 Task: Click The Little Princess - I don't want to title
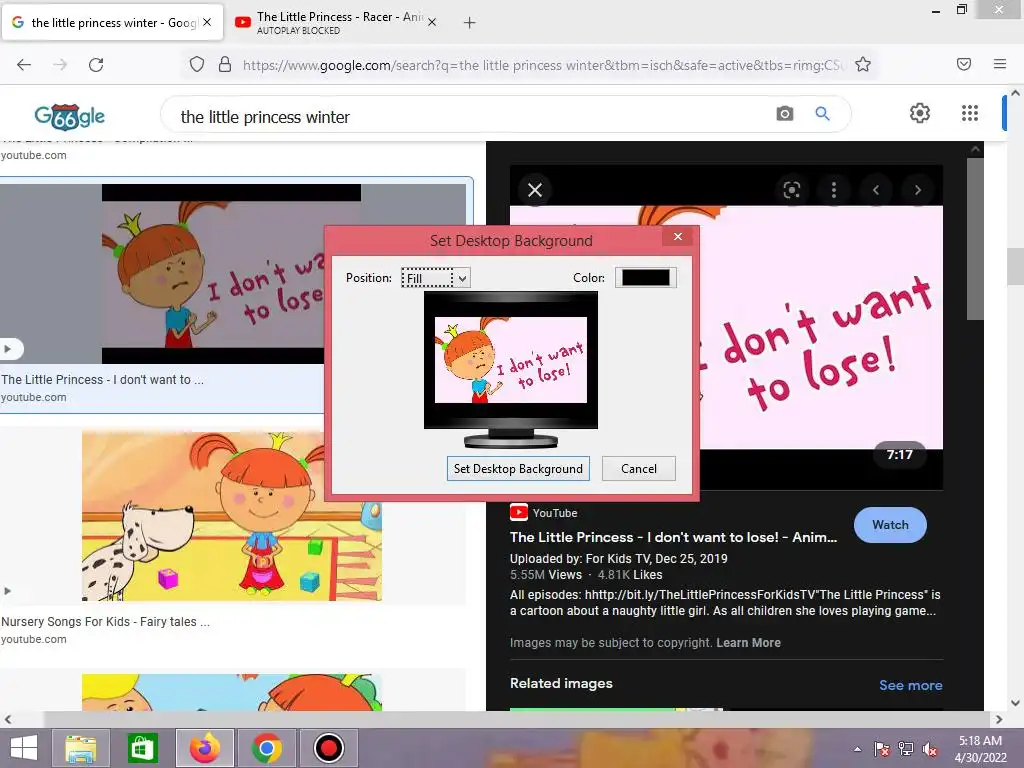point(103,379)
